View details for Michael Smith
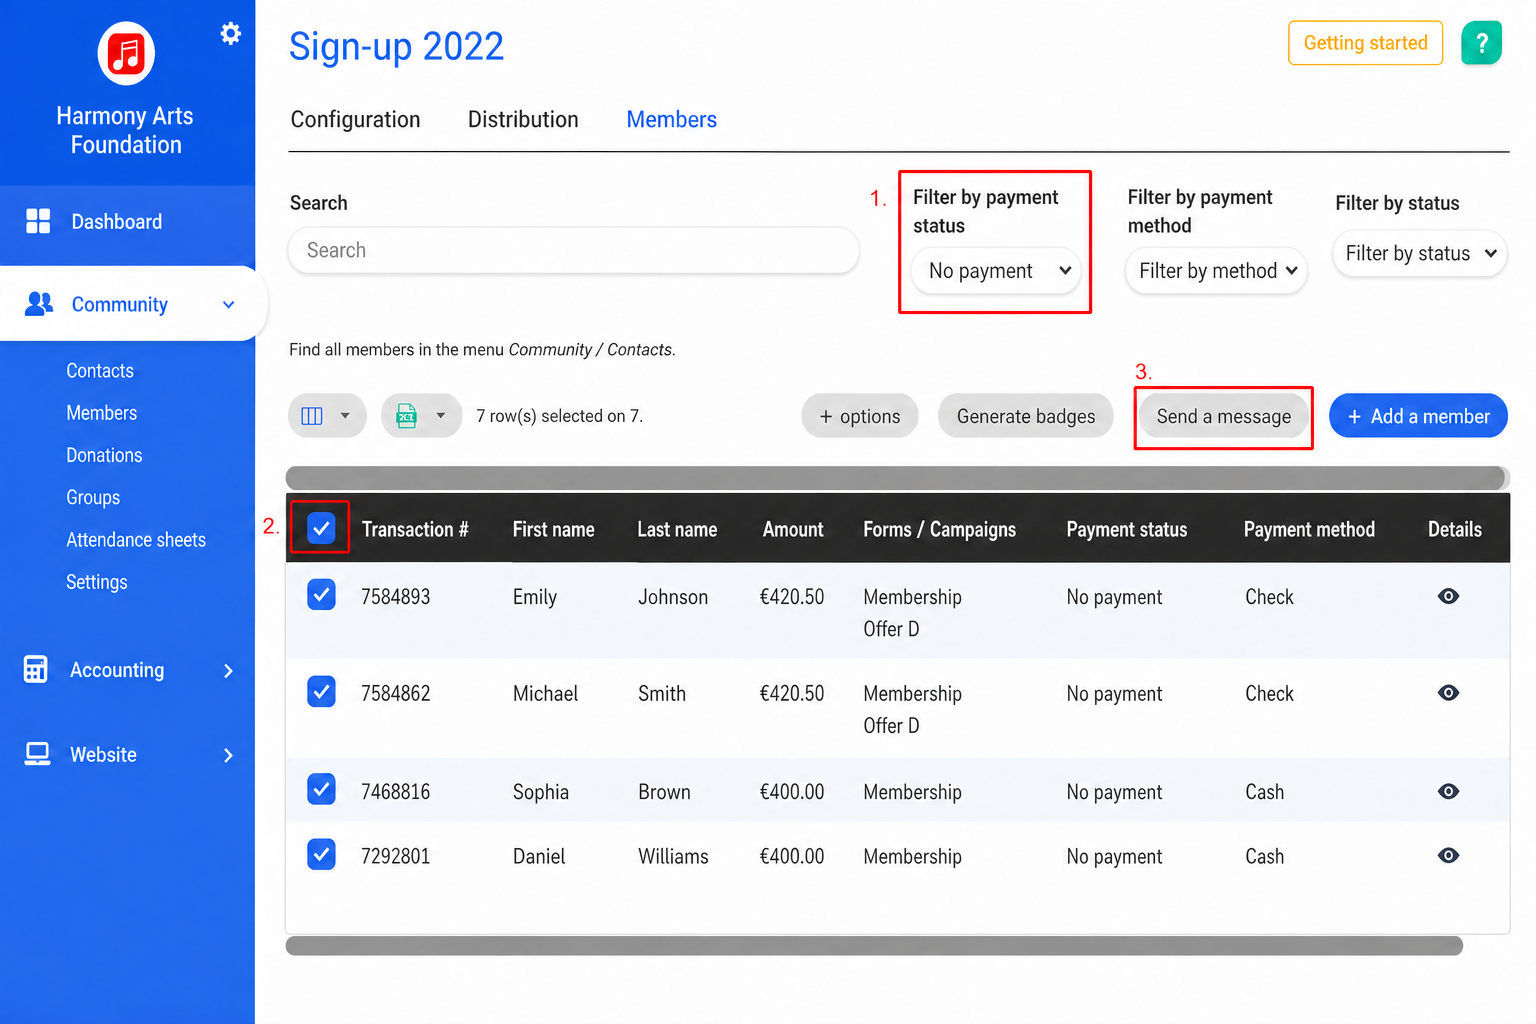Viewport: 1536px width, 1024px height. [x=1448, y=693]
